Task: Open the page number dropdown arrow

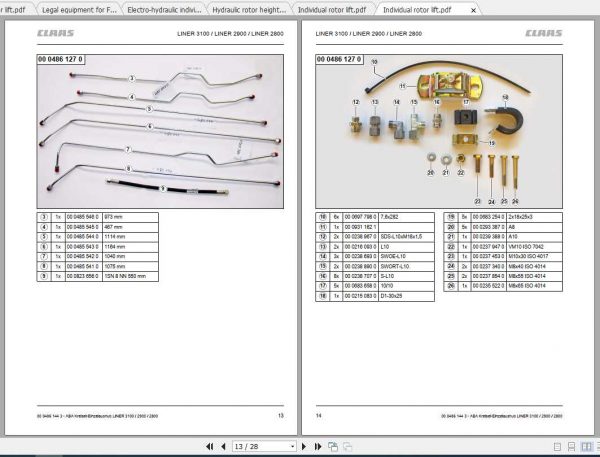Action: pos(292,446)
